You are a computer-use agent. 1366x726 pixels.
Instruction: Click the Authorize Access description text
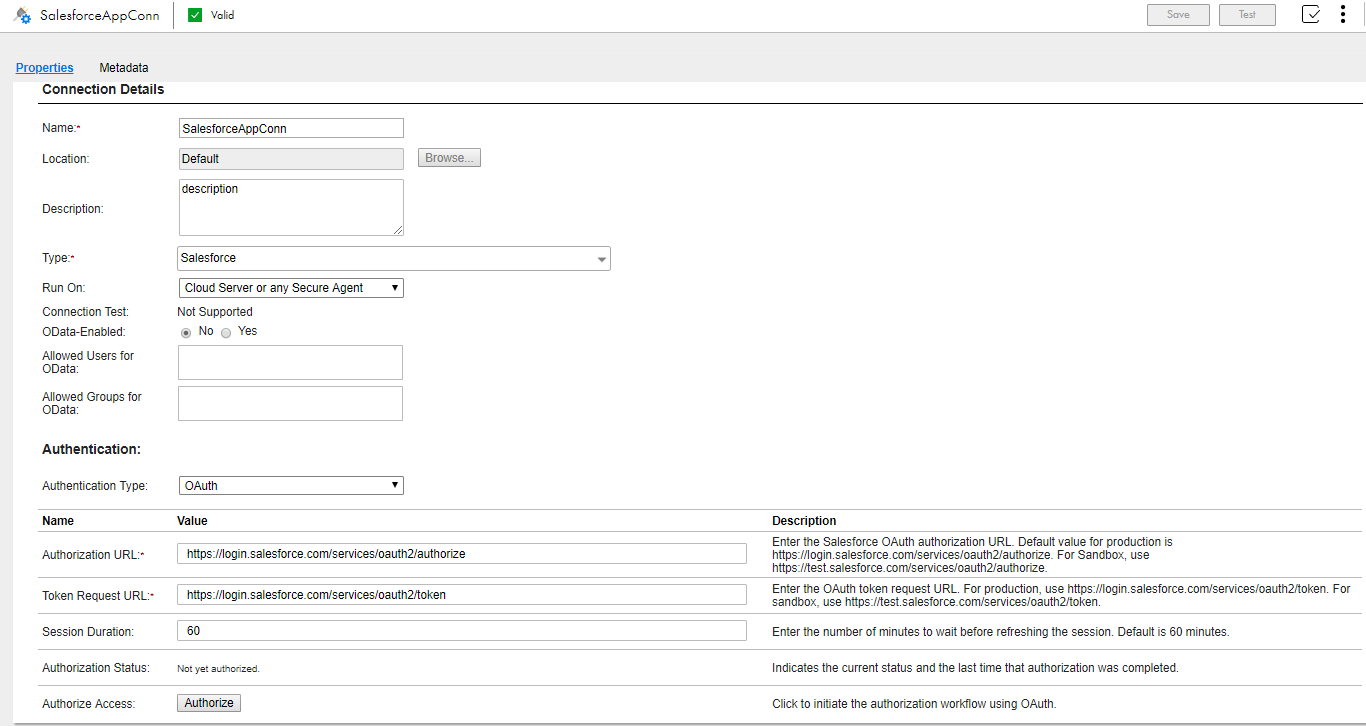click(x=914, y=704)
